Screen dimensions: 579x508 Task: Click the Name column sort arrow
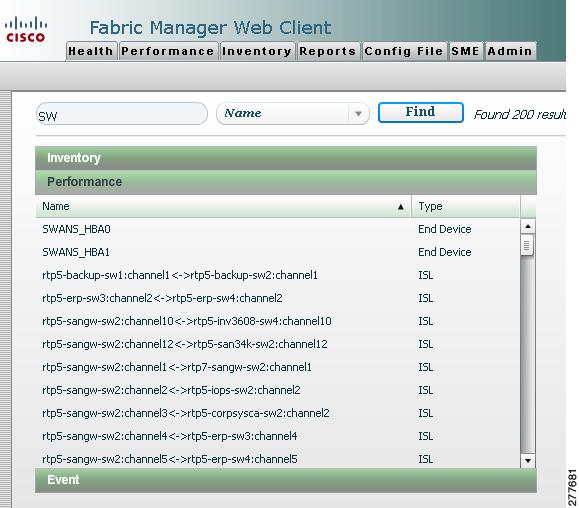(401, 207)
